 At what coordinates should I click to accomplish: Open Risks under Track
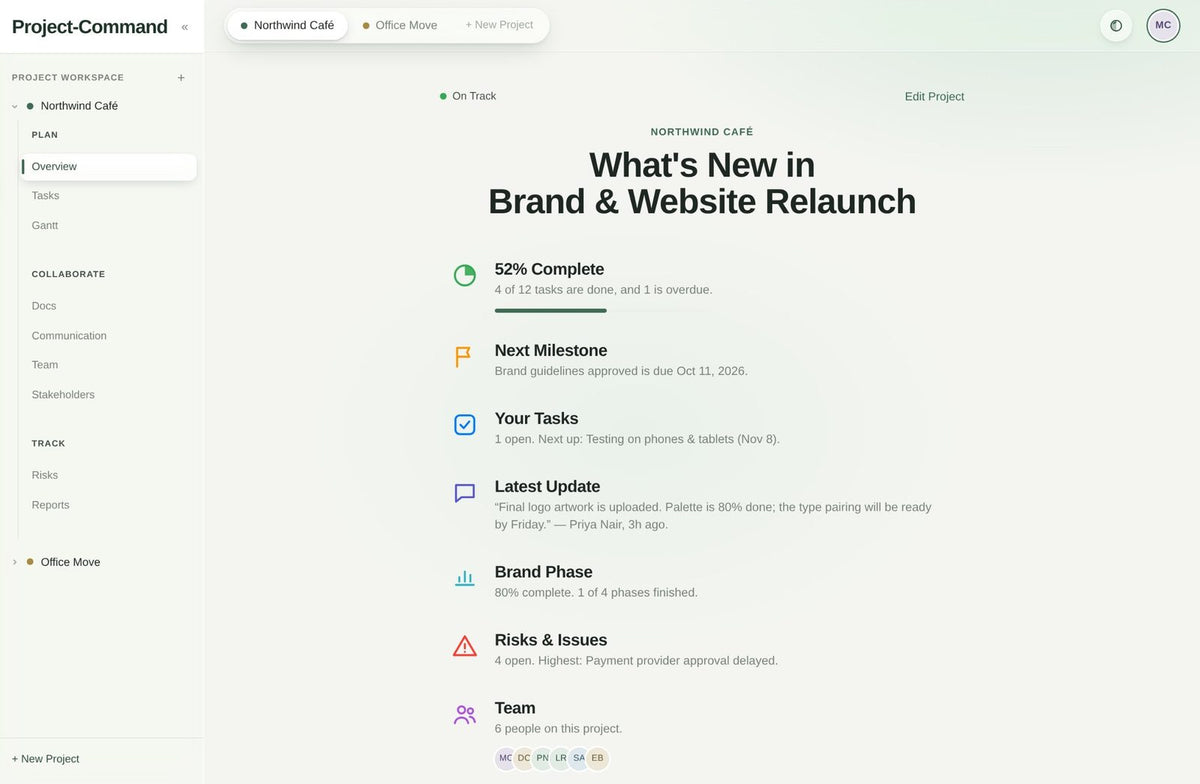coord(108,475)
